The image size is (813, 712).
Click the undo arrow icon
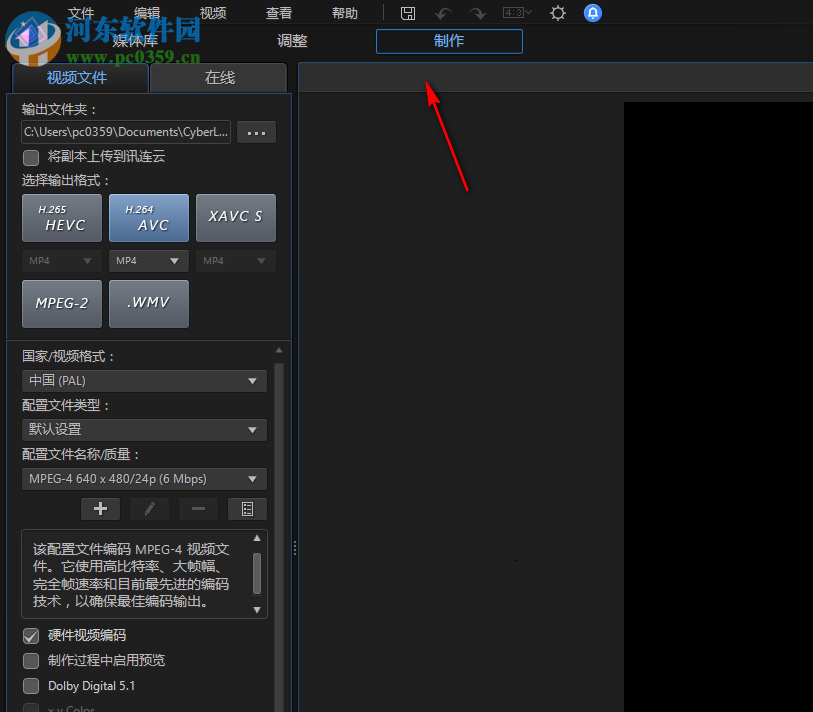tap(442, 13)
